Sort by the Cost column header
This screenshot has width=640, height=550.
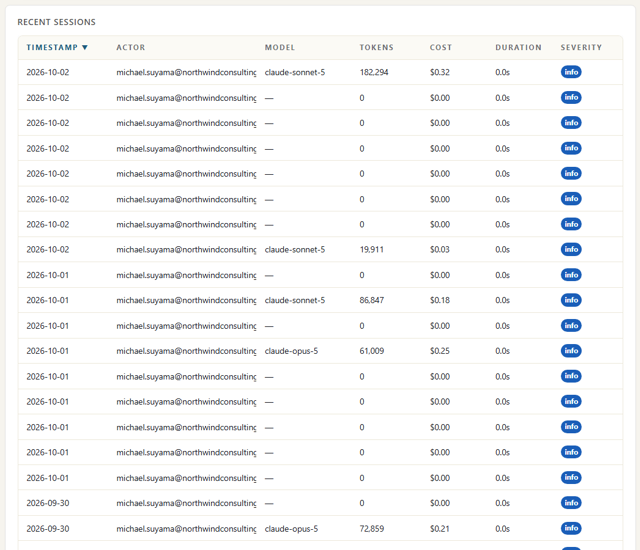(441, 47)
